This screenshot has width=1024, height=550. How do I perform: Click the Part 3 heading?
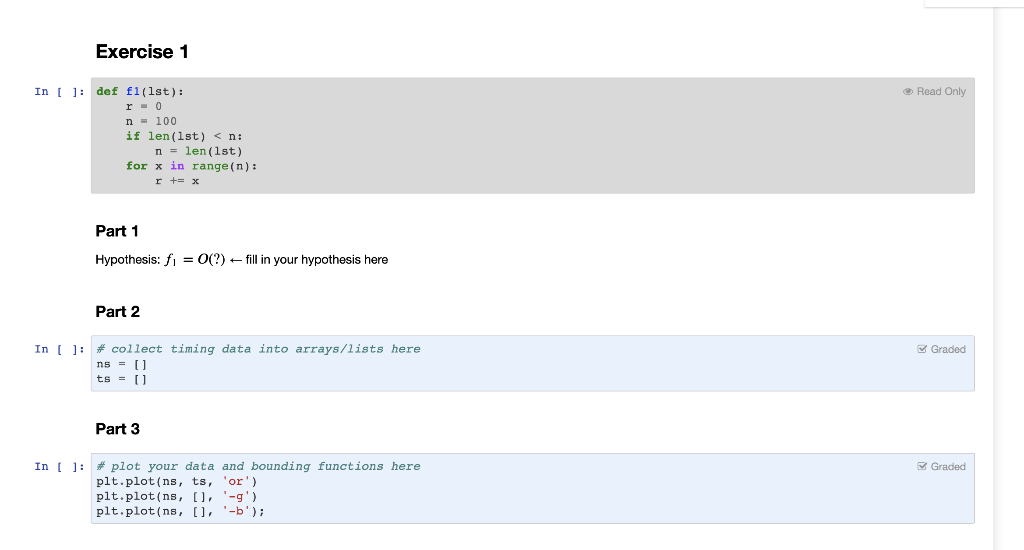pos(118,429)
